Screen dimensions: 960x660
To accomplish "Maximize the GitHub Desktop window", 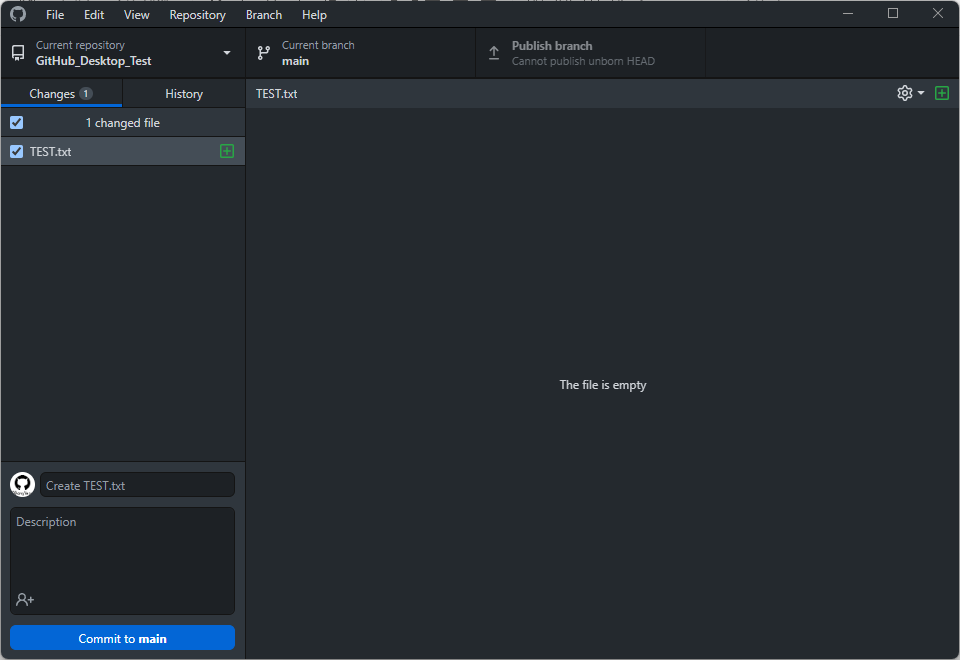I will click(x=893, y=13).
